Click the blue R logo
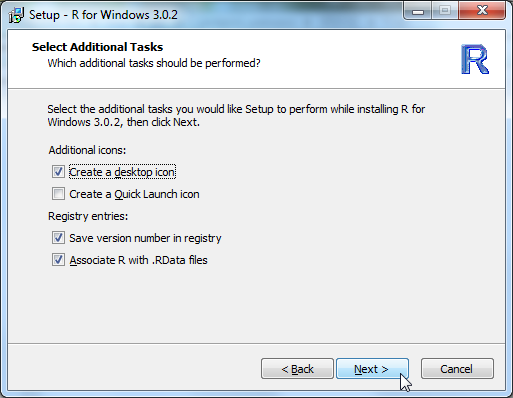Image resolution: width=513 pixels, height=398 pixels. tap(475, 59)
